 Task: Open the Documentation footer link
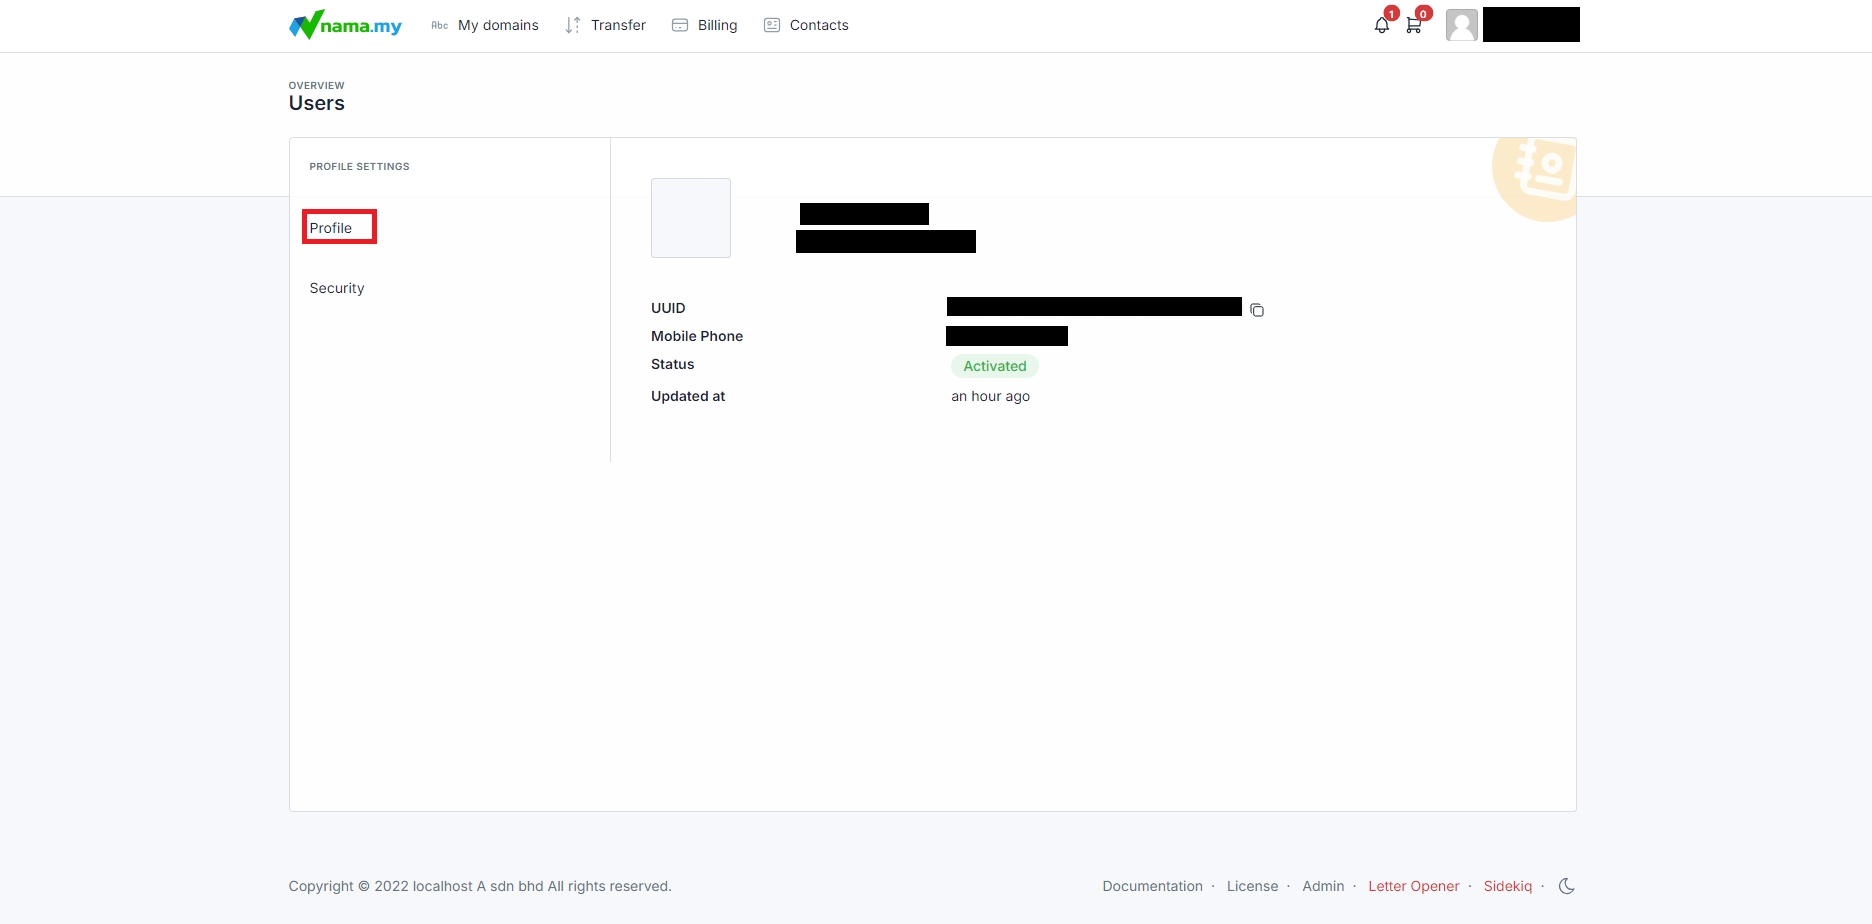pyautogui.click(x=1152, y=886)
